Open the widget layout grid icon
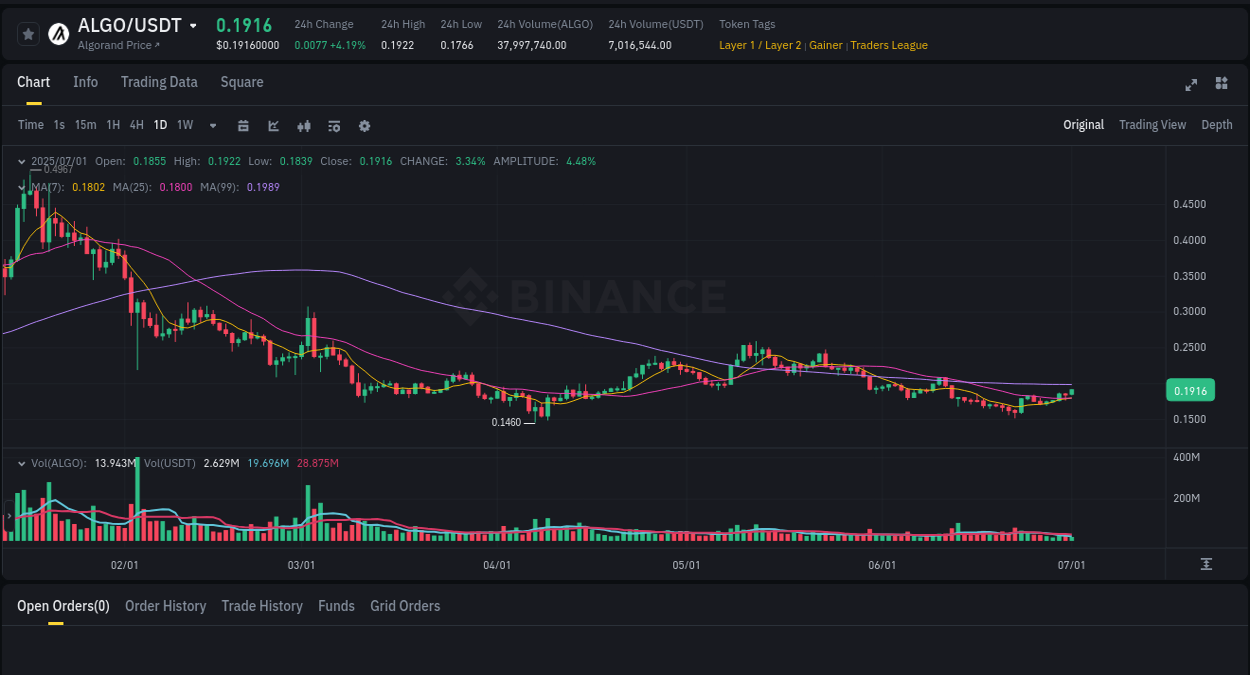Image resolution: width=1250 pixels, height=675 pixels. point(1221,84)
